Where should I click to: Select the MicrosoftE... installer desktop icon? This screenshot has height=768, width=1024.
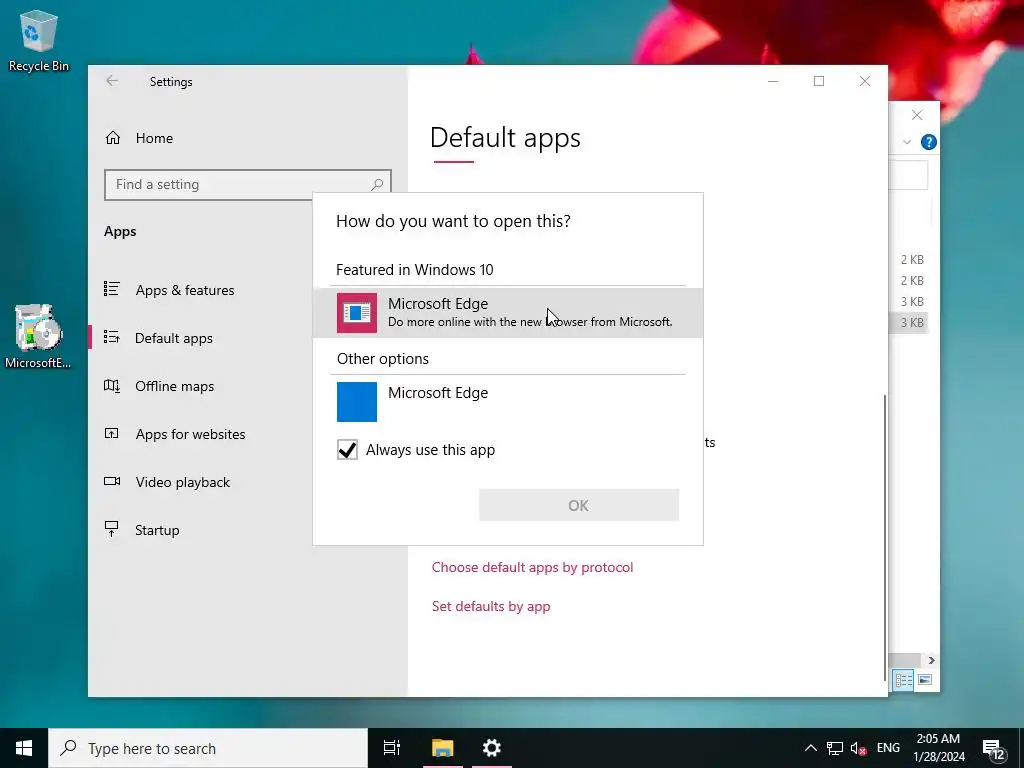point(38,336)
